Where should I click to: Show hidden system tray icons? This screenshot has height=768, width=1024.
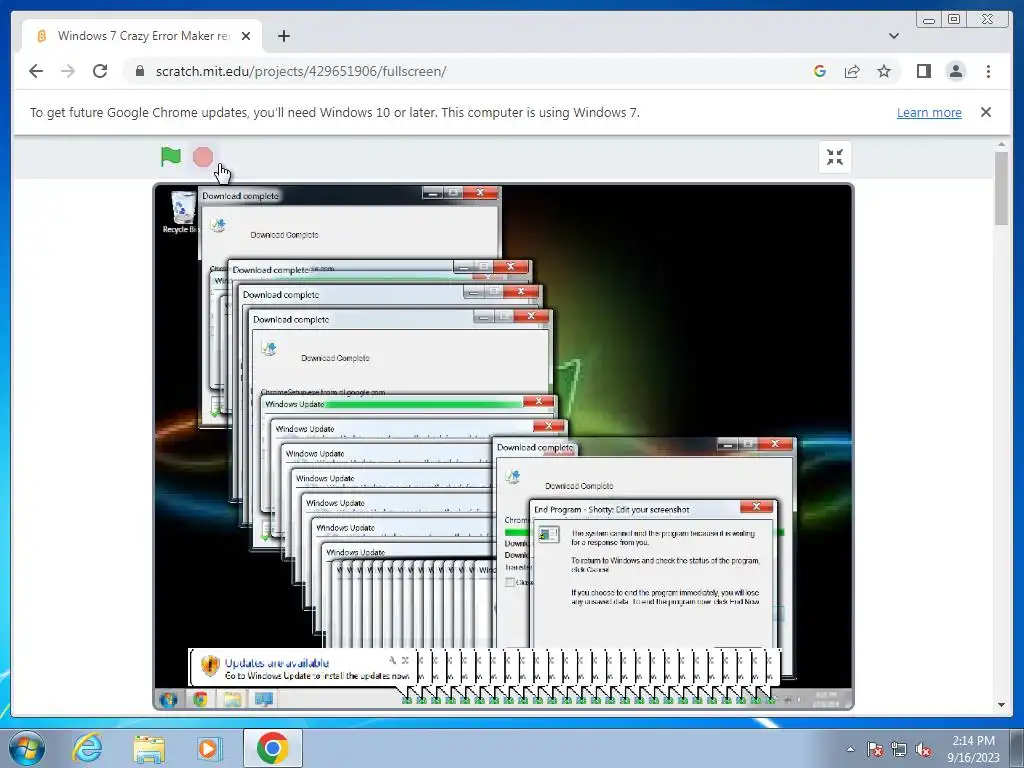850,749
